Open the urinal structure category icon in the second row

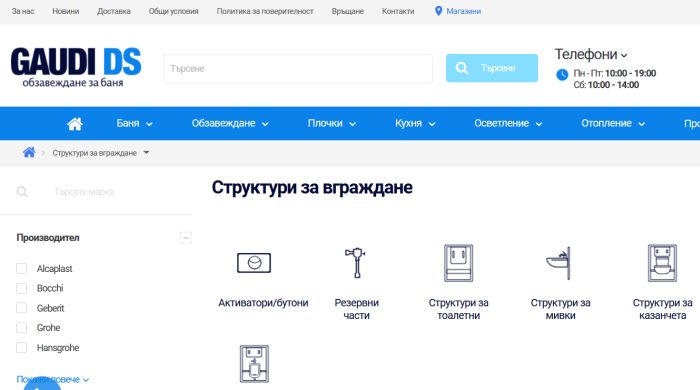click(x=254, y=364)
